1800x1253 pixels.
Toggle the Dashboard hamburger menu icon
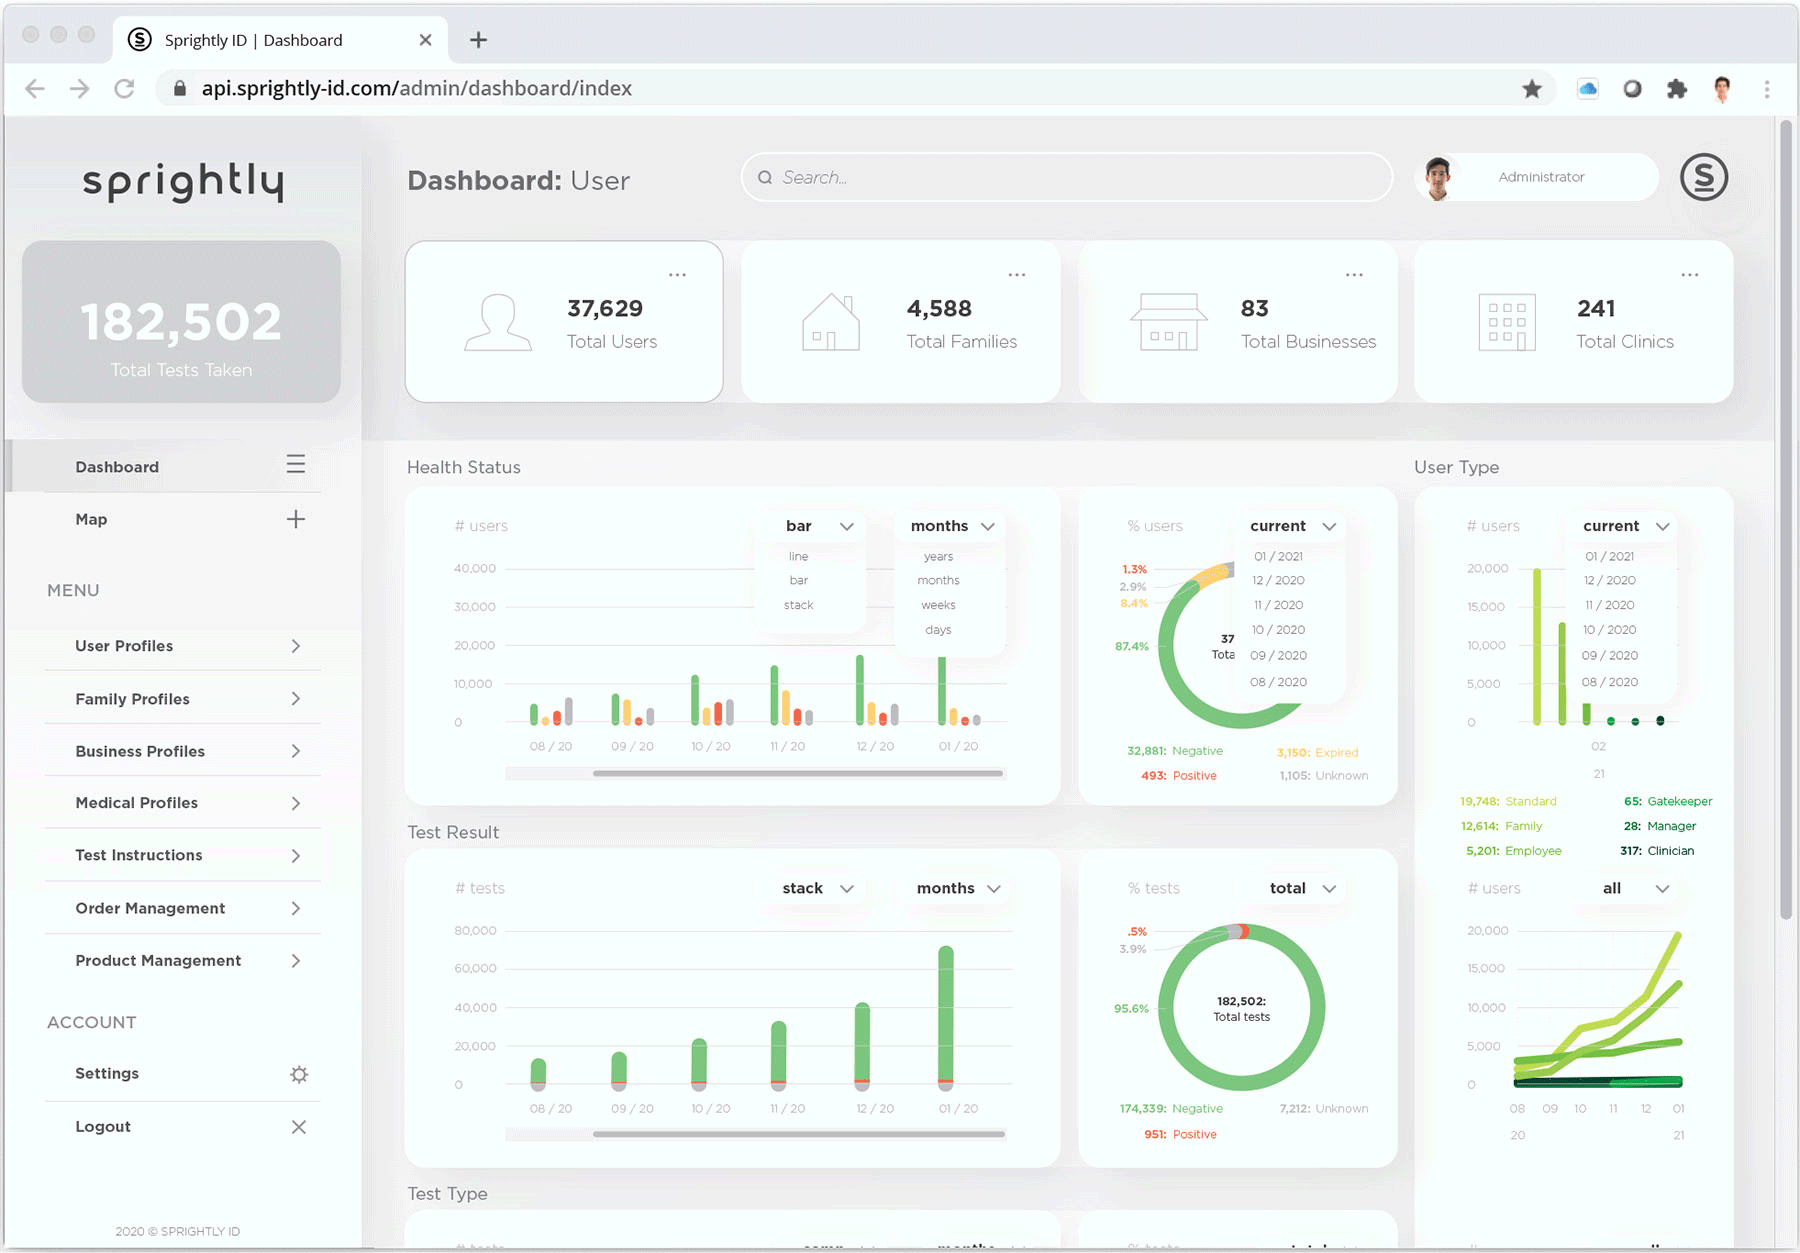click(295, 465)
